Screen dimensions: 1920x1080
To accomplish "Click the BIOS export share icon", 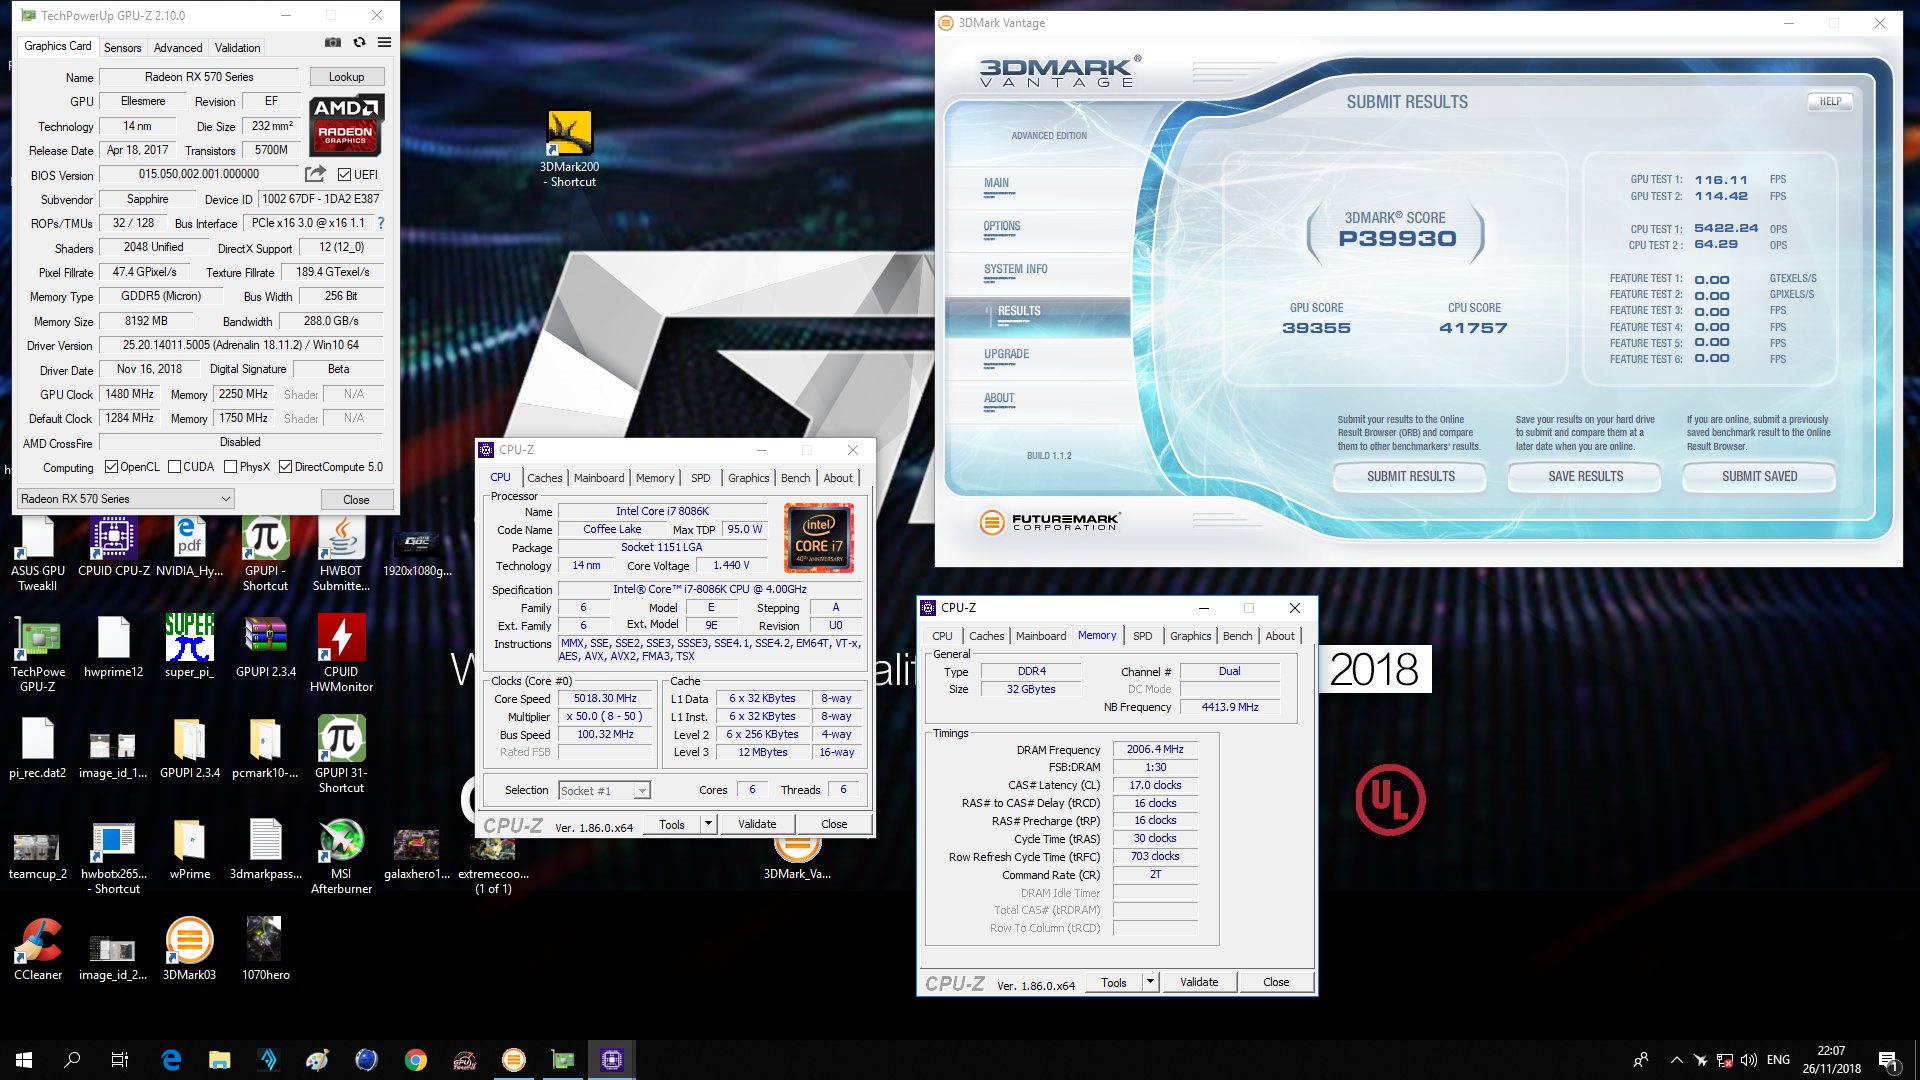I will click(x=315, y=174).
